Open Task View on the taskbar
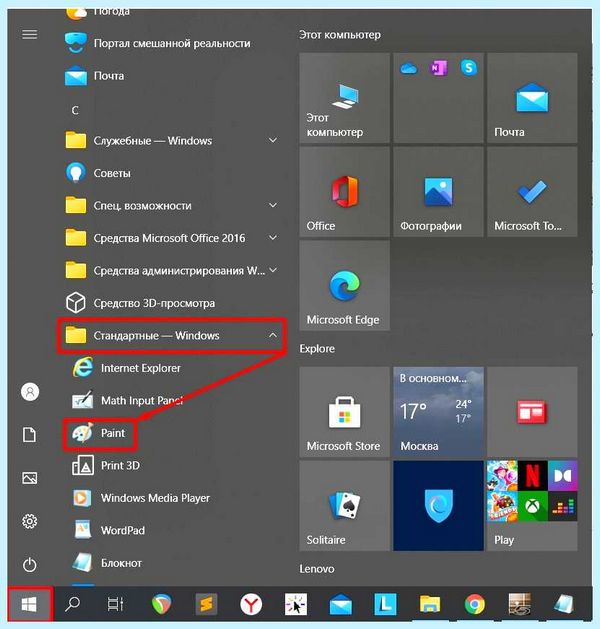The image size is (600, 629). point(116,604)
